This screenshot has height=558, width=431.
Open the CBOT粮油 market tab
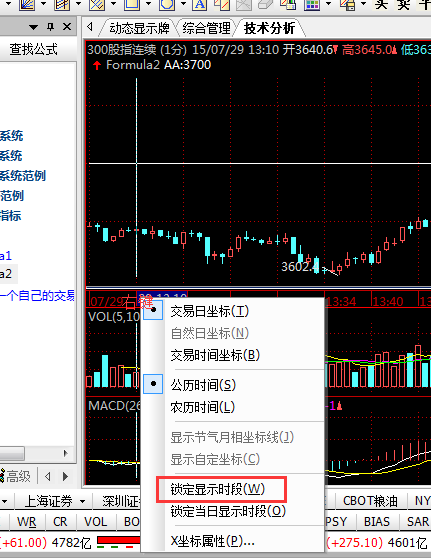tap(370, 501)
